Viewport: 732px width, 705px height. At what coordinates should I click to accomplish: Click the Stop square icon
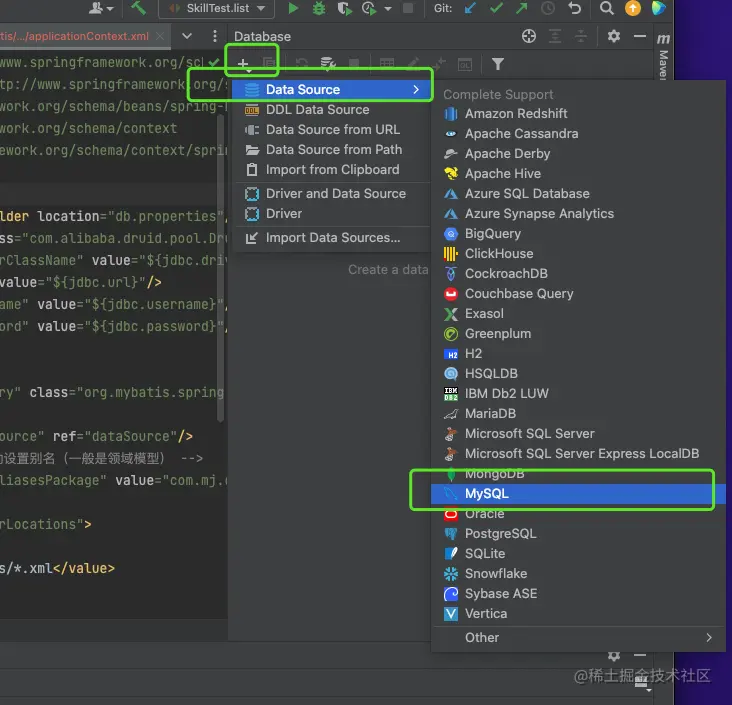408,8
